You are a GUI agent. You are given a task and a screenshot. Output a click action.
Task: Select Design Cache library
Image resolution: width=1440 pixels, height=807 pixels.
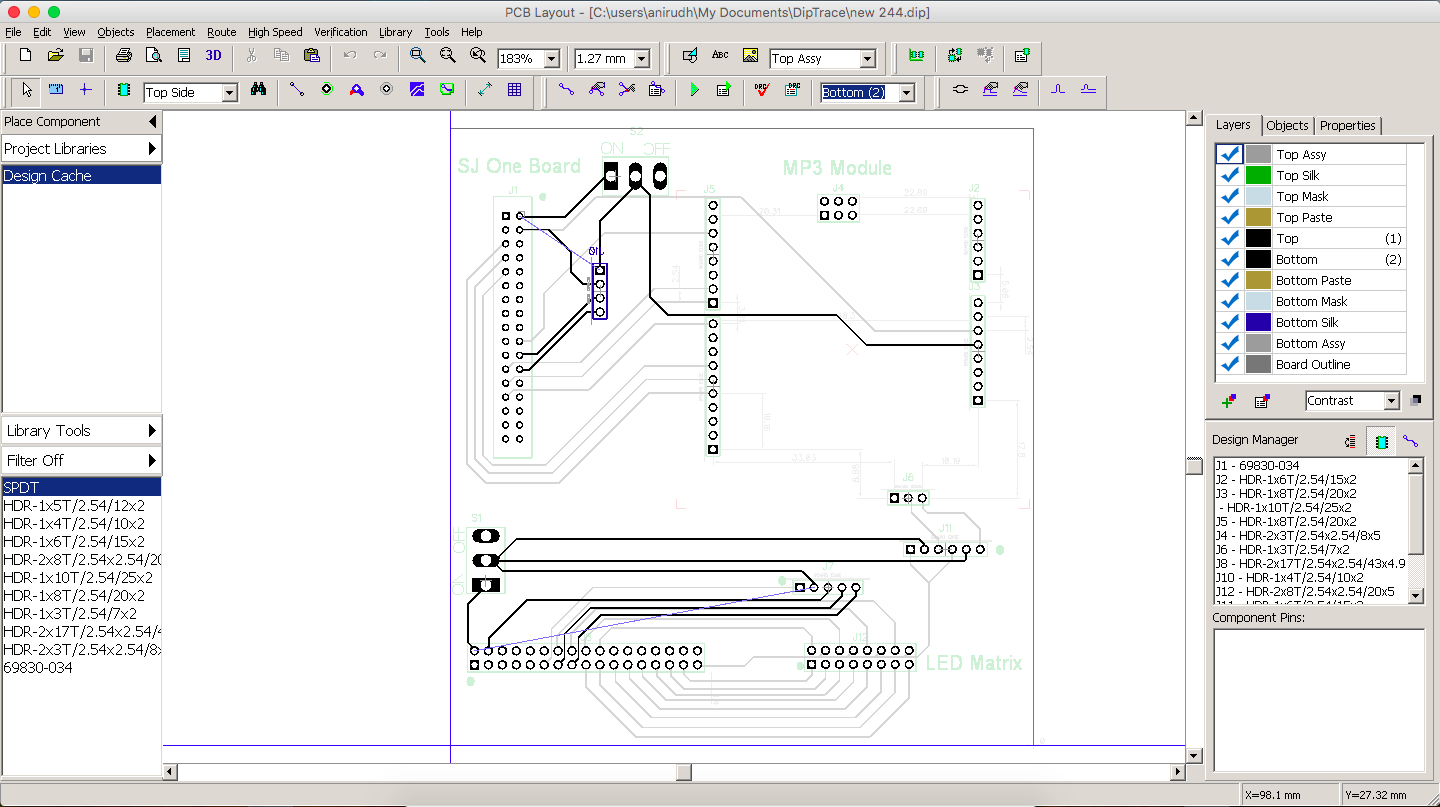81,175
